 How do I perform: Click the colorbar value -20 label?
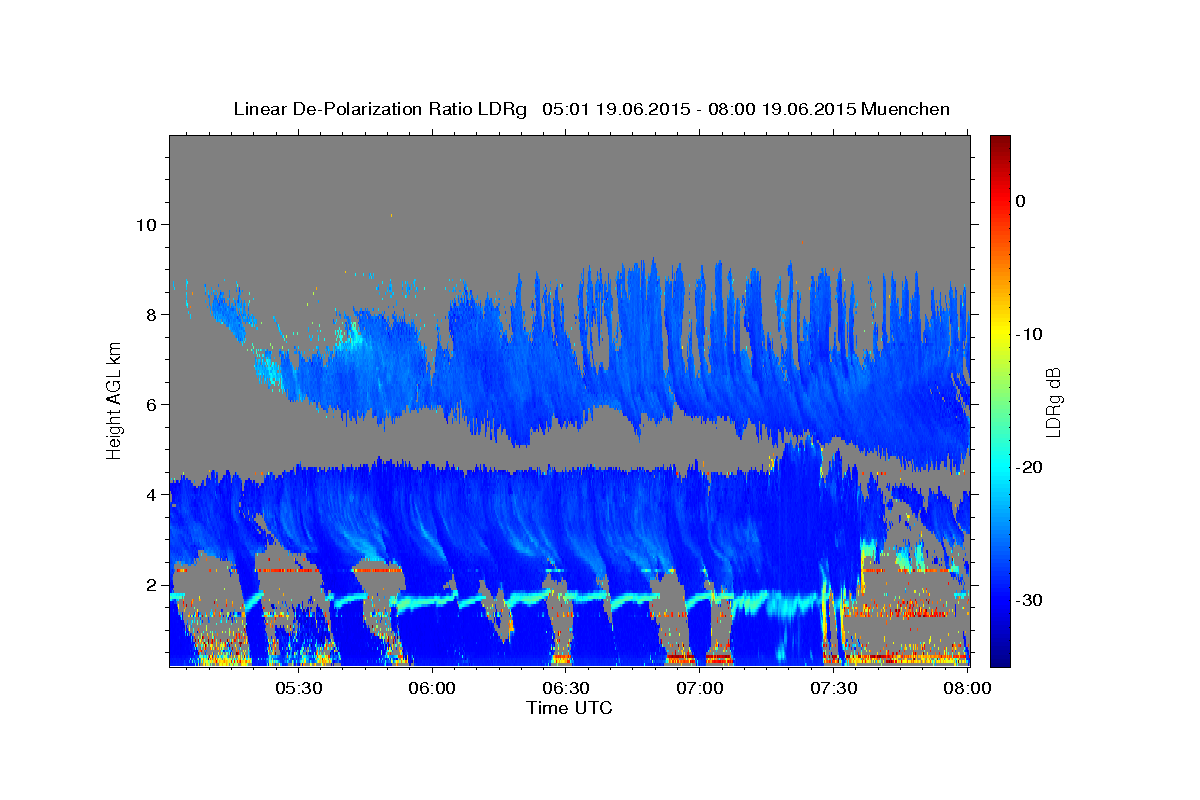pos(1029,467)
